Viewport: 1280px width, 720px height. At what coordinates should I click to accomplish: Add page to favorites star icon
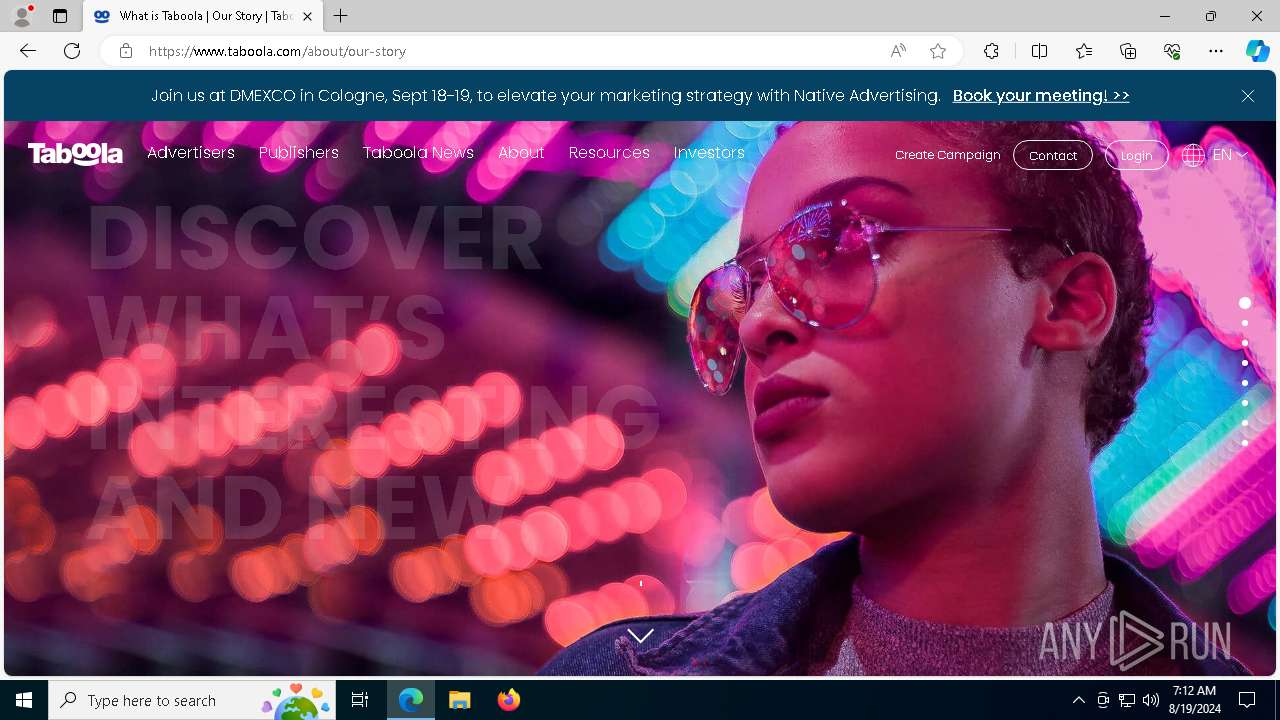click(x=938, y=51)
